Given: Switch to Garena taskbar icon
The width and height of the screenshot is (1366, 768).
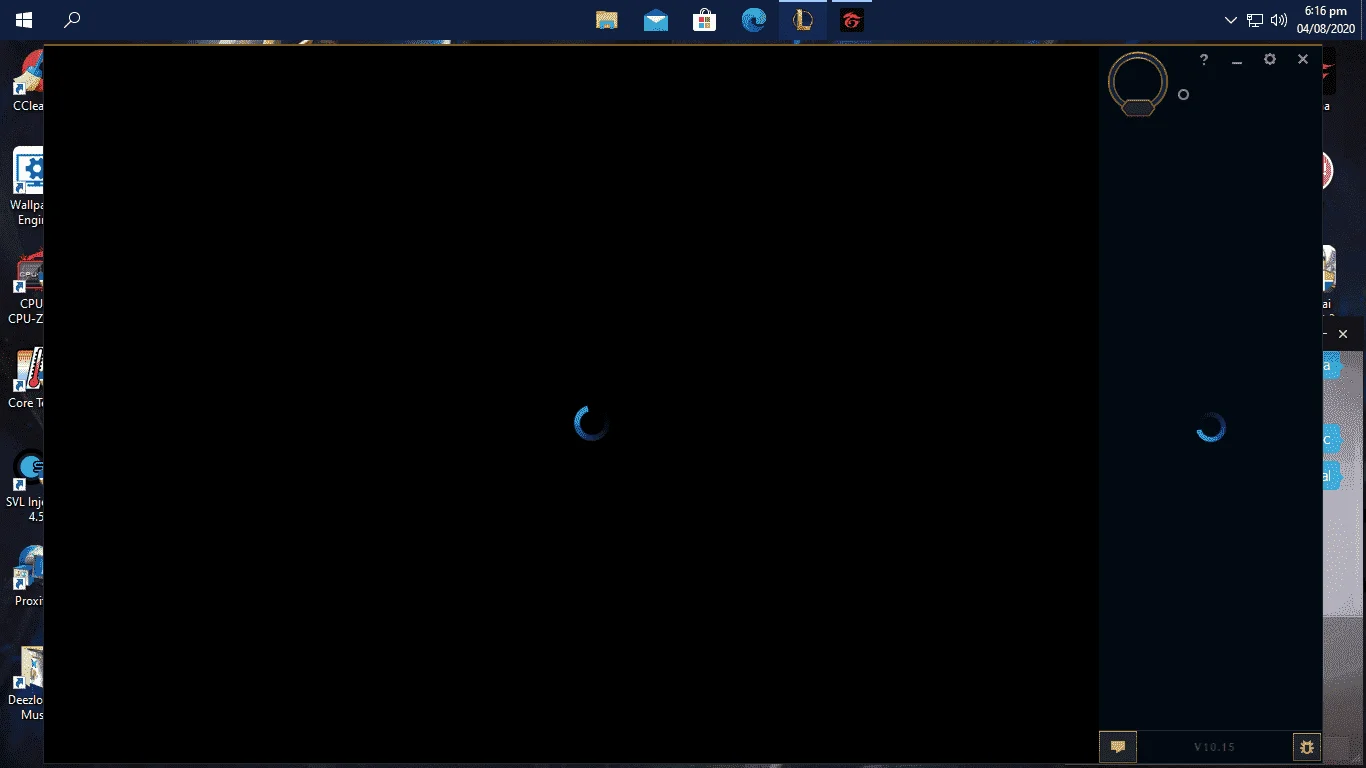Looking at the screenshot, I should point(851,20).
